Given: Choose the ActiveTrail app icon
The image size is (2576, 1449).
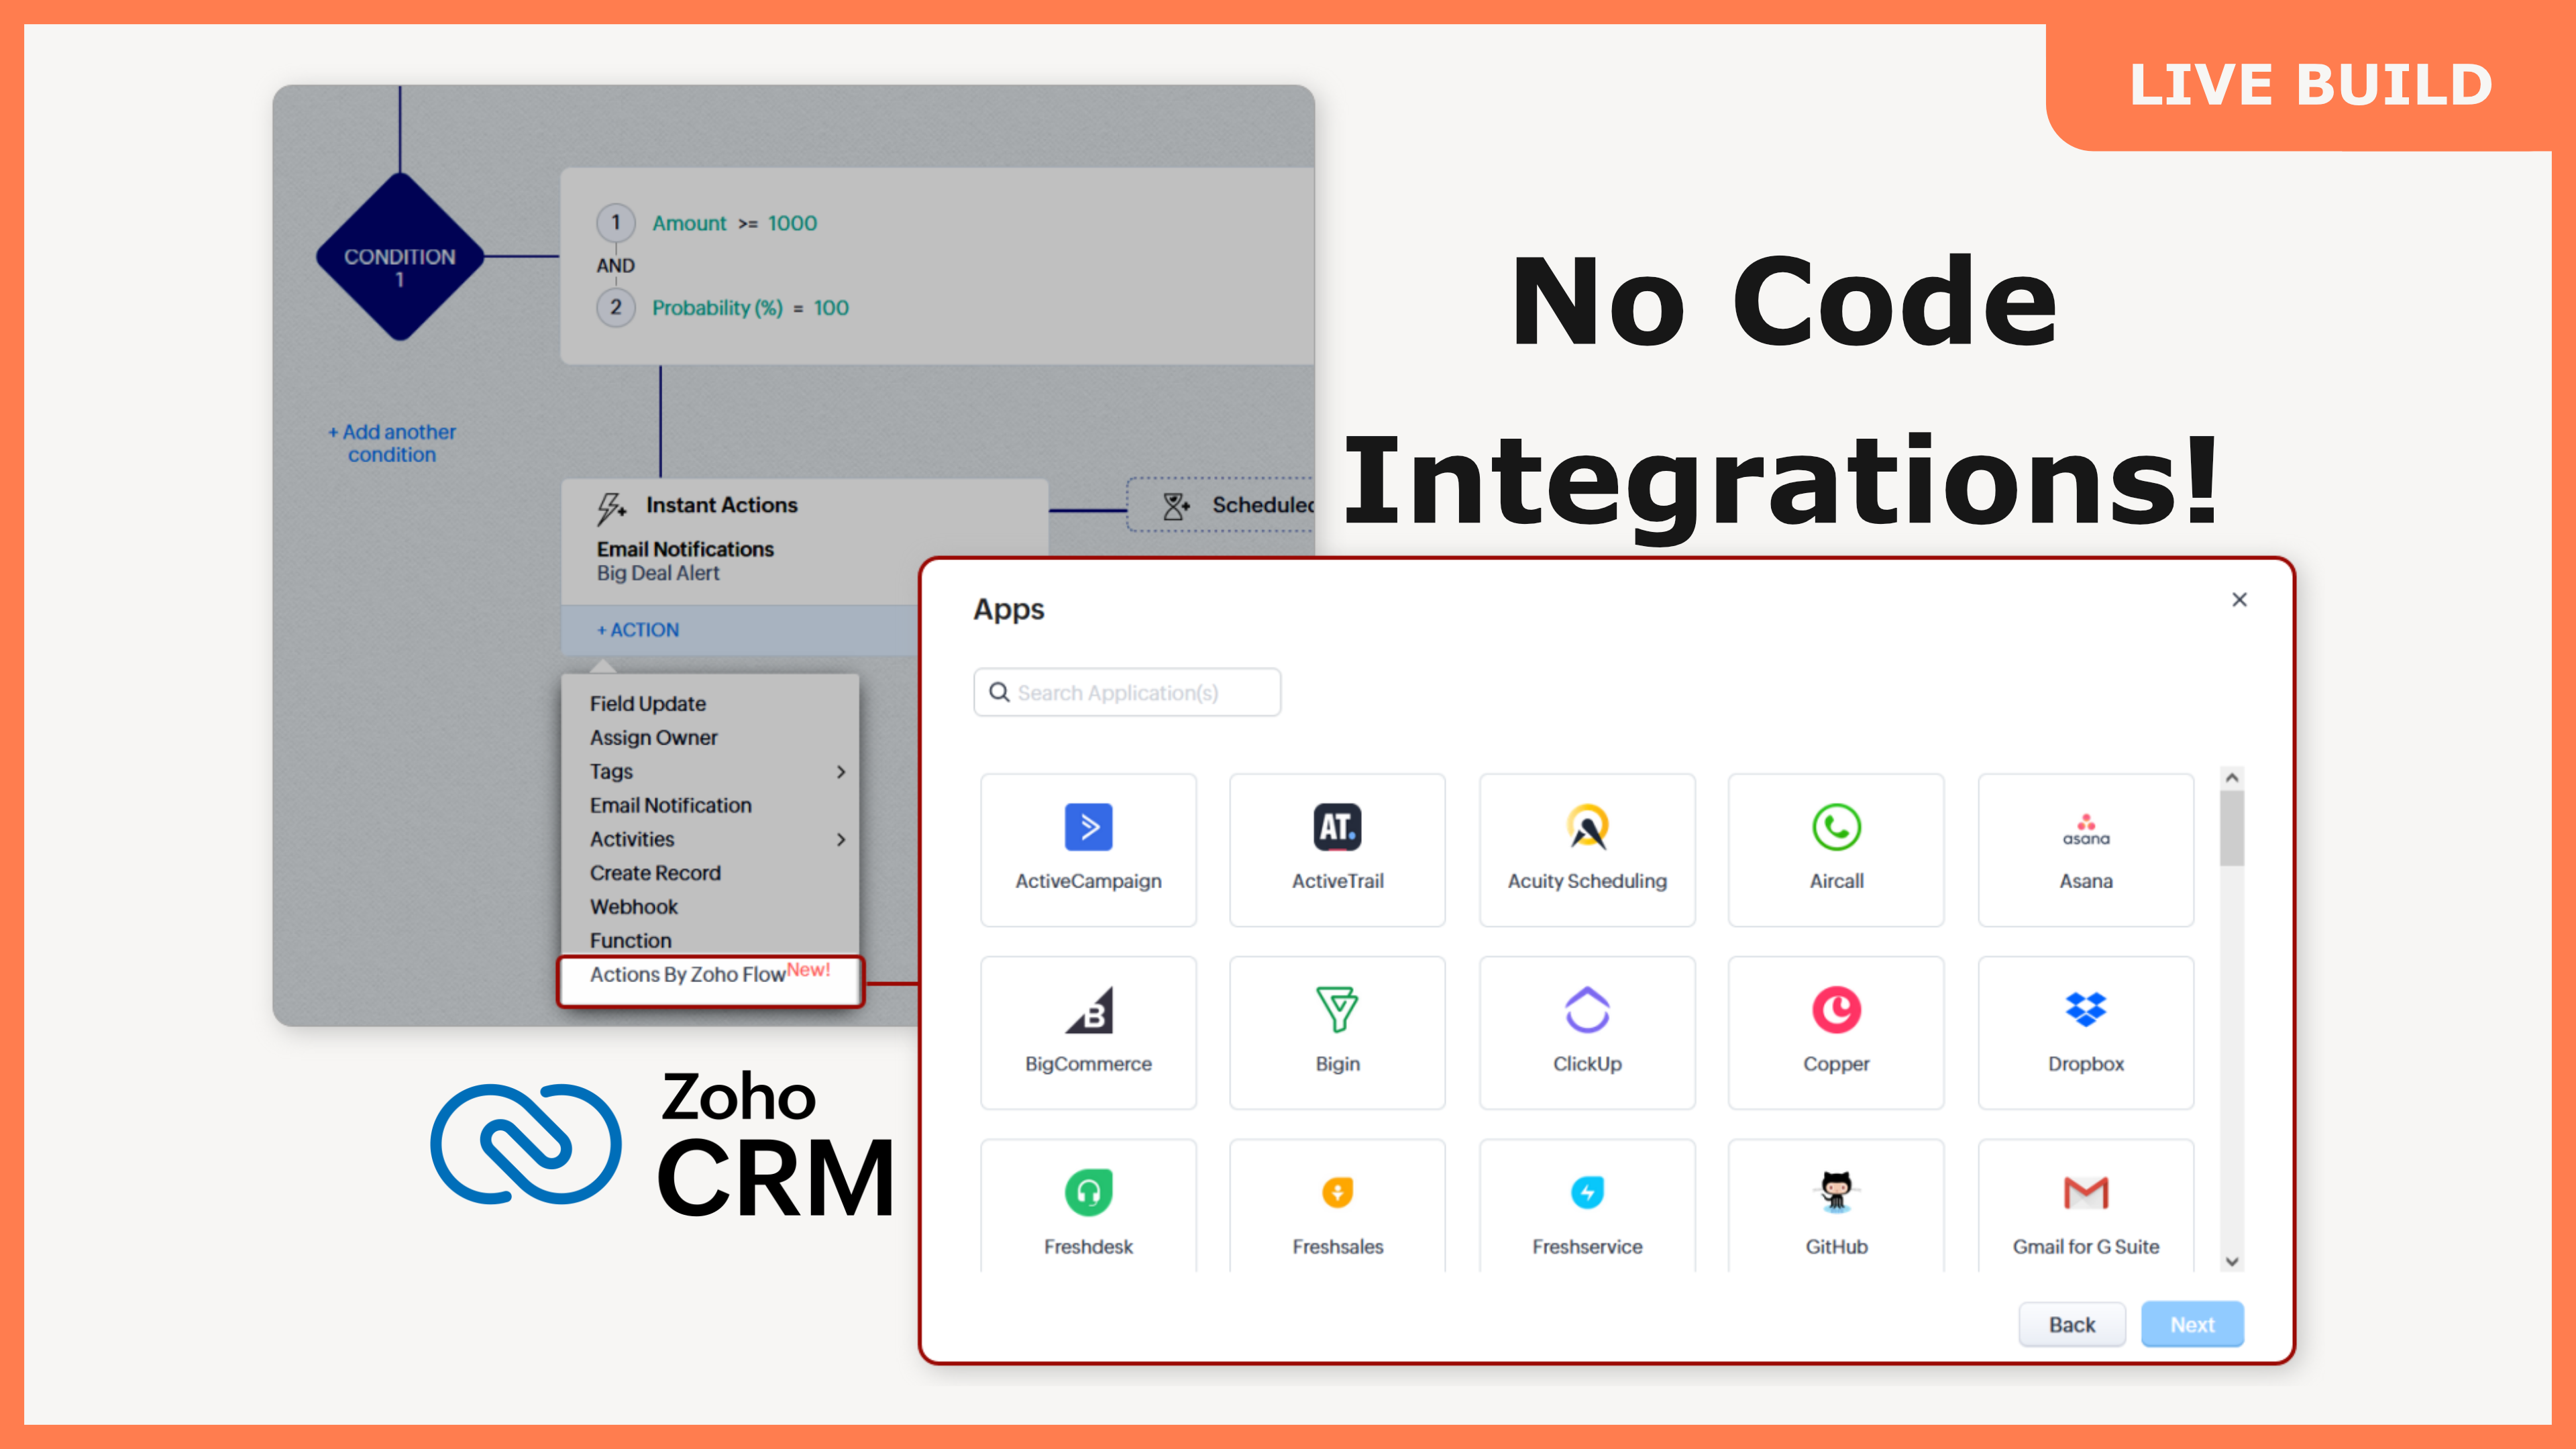Looking at the screenshot, I should 1337,827.
